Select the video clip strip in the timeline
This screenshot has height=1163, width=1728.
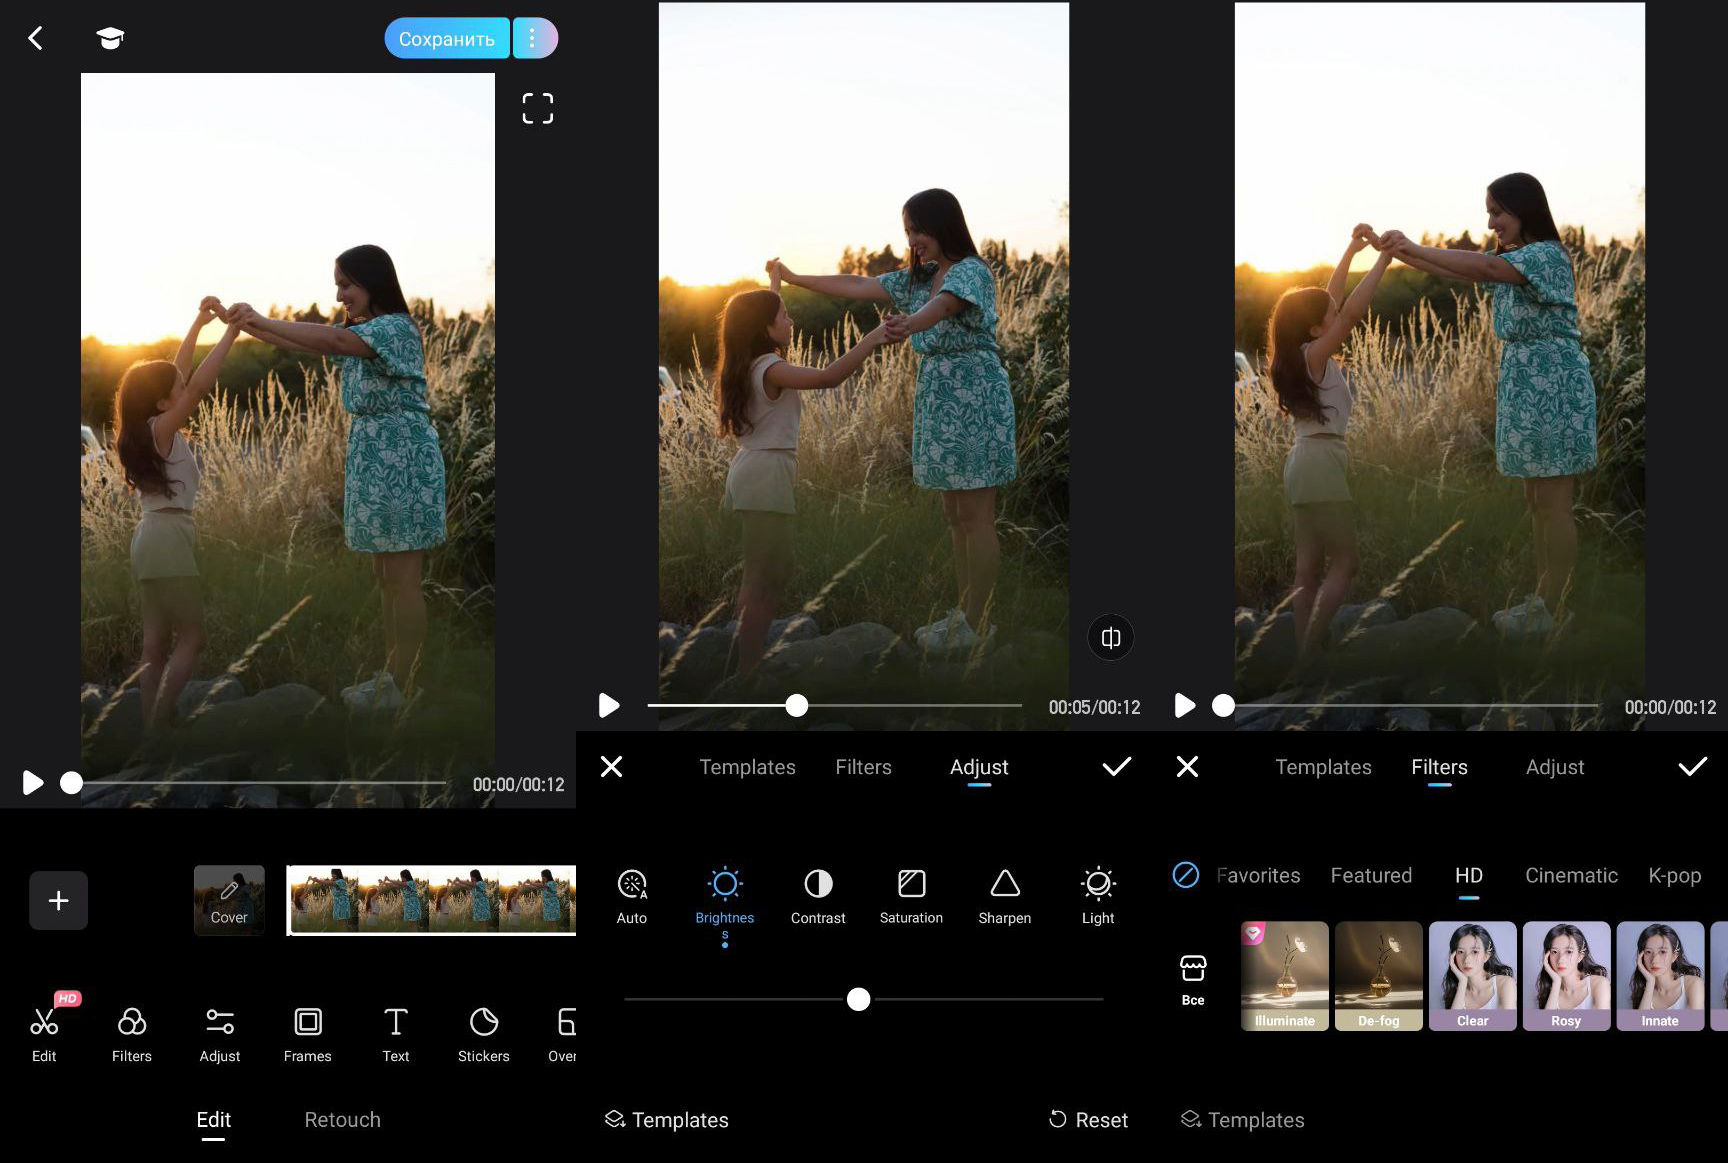(x=431, y=900)
